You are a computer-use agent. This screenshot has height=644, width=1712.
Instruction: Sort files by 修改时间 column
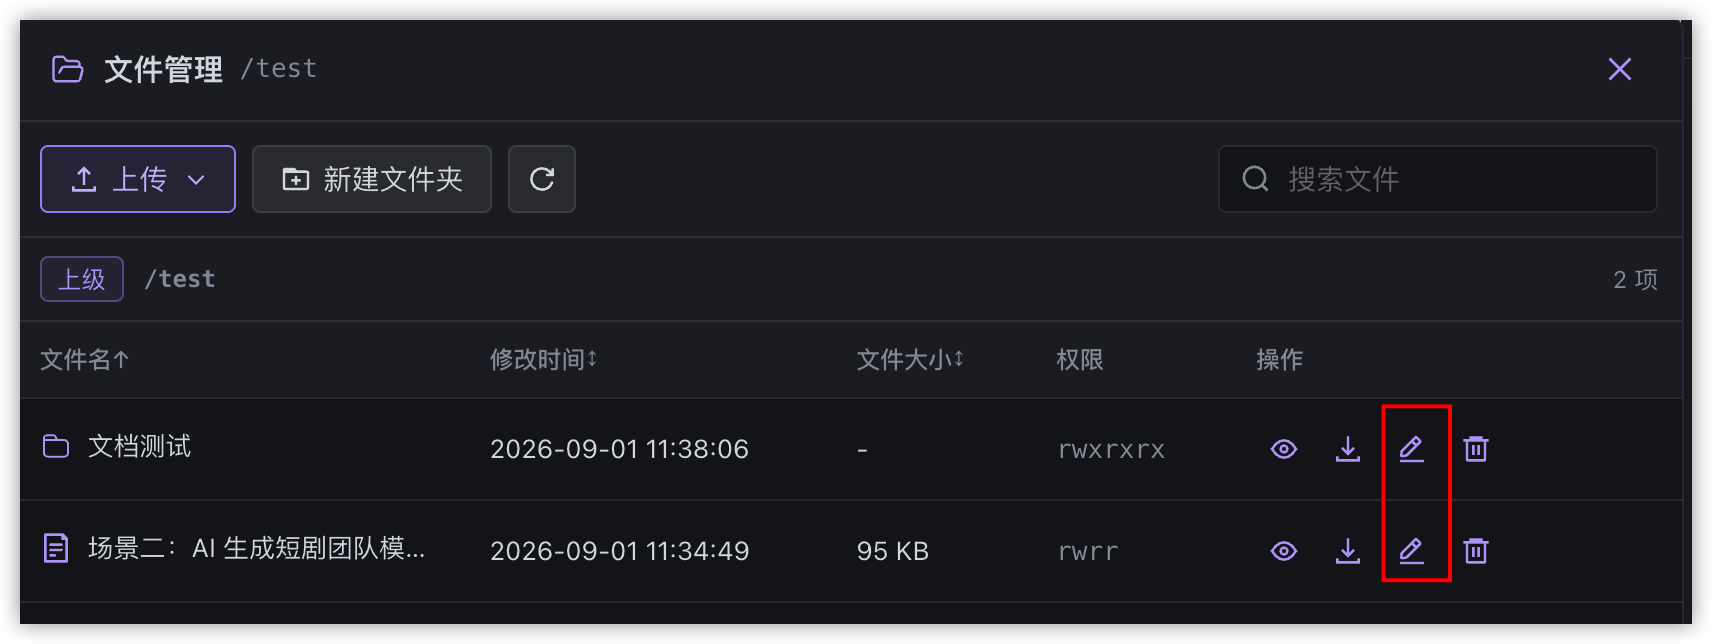[543, 360]
